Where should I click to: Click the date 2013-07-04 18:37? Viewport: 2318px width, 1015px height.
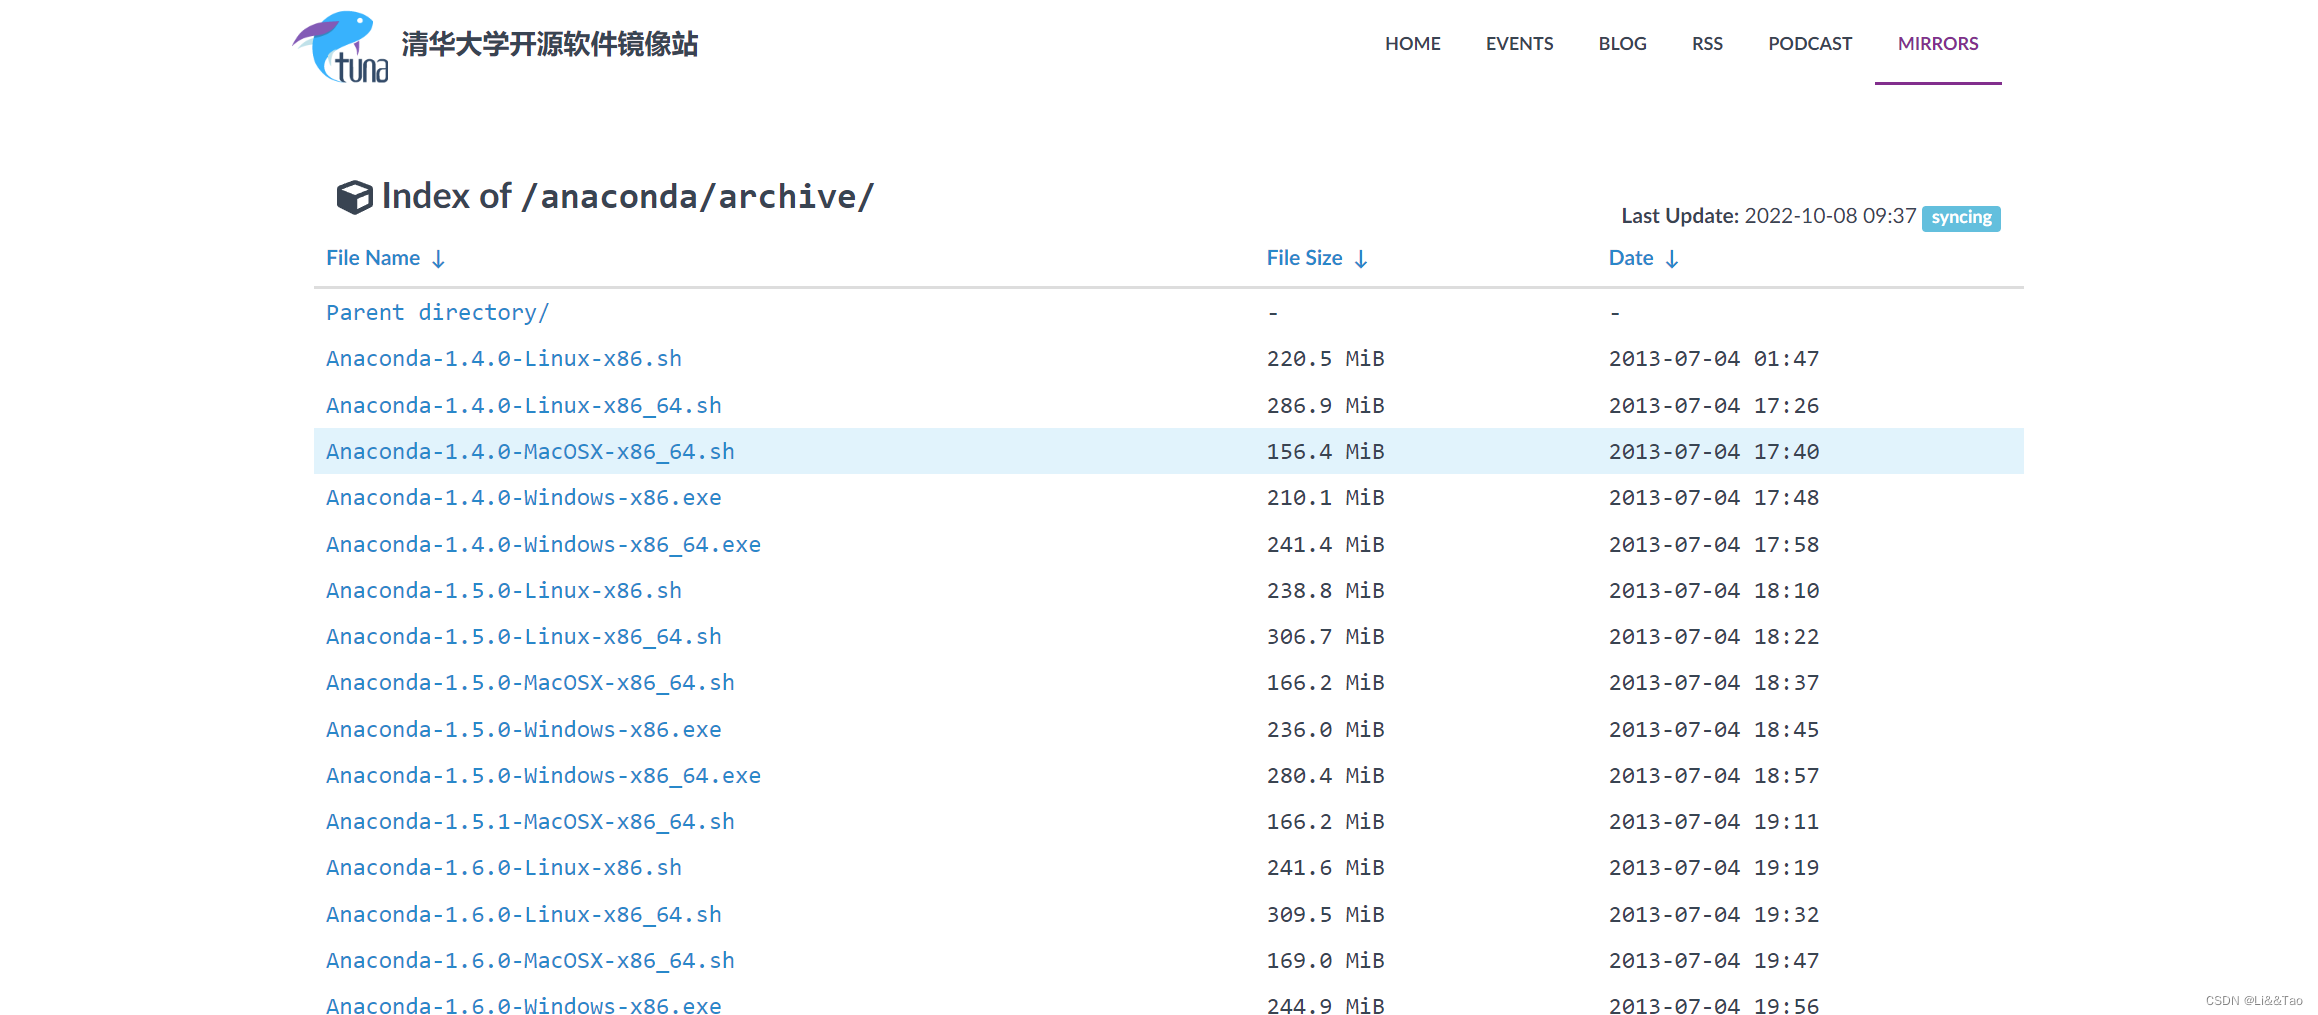pyautogui.click(x=1714, y=682)
